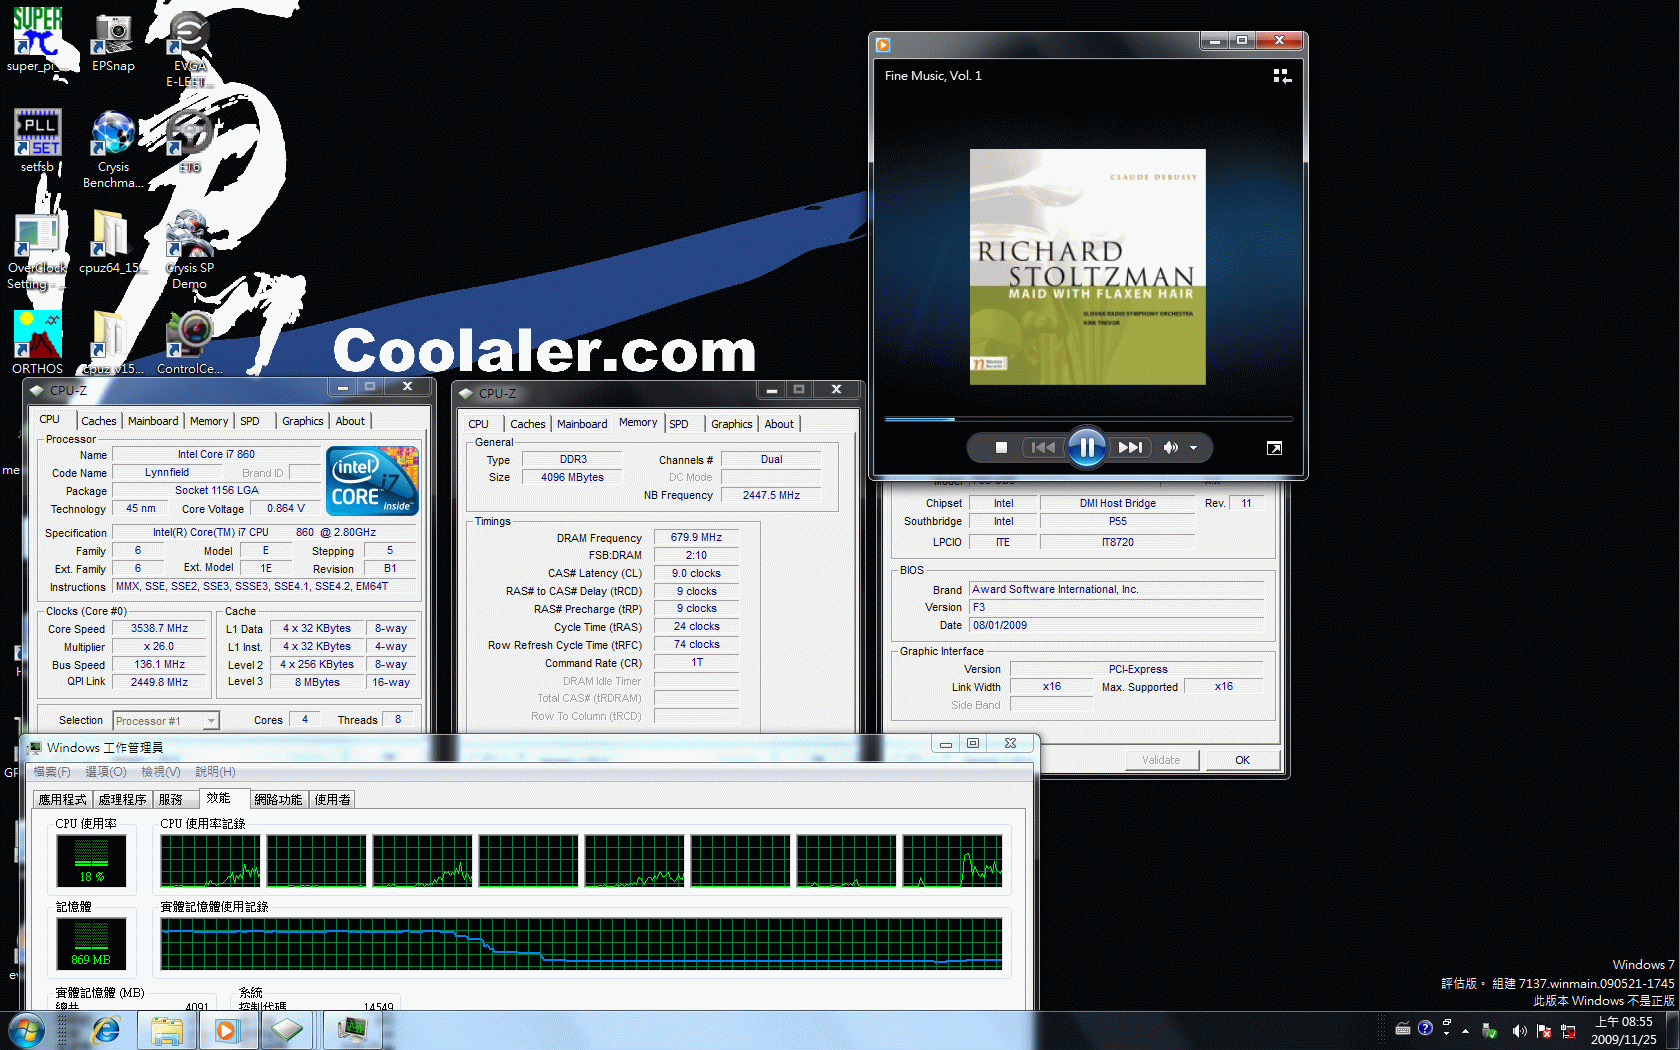
Task: Open the volume icon in system tray
Action: coord(1519,1031)
